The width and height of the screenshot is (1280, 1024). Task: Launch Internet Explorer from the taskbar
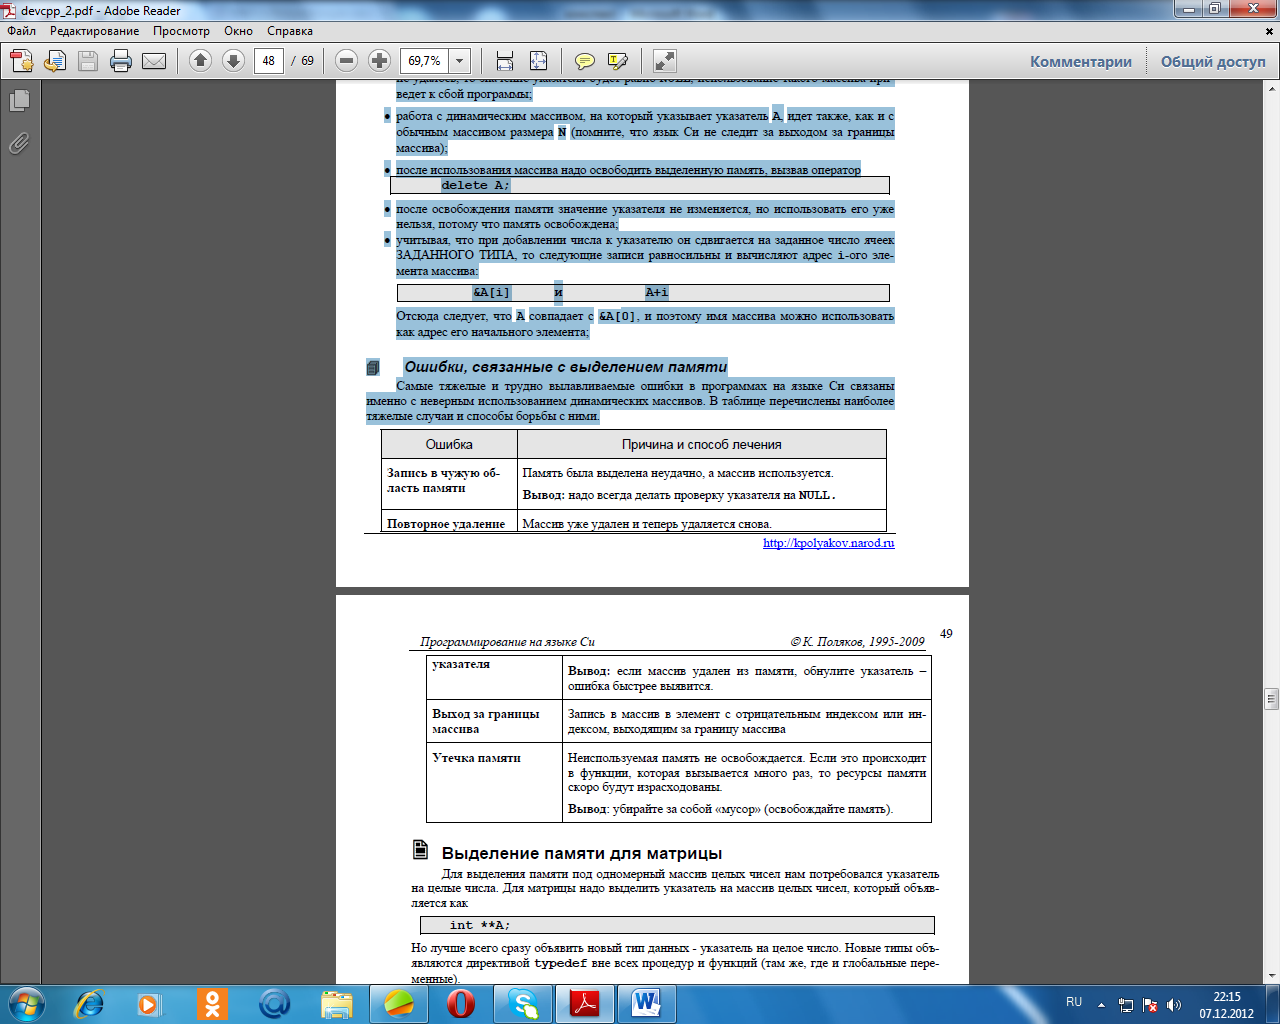[90, 1003]
